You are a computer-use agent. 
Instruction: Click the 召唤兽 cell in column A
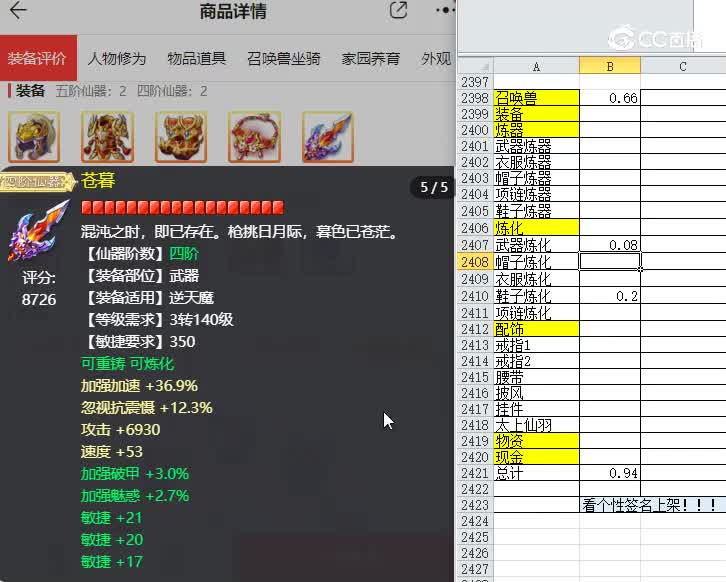coord(537,98)
